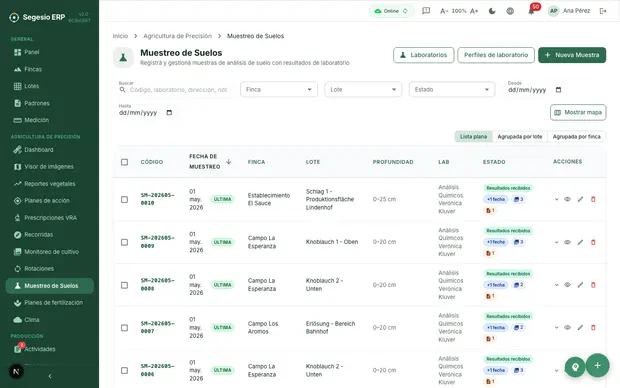Open the Desde date picker calendar icon
Screen dimensions: 620x388
(558, 90)
